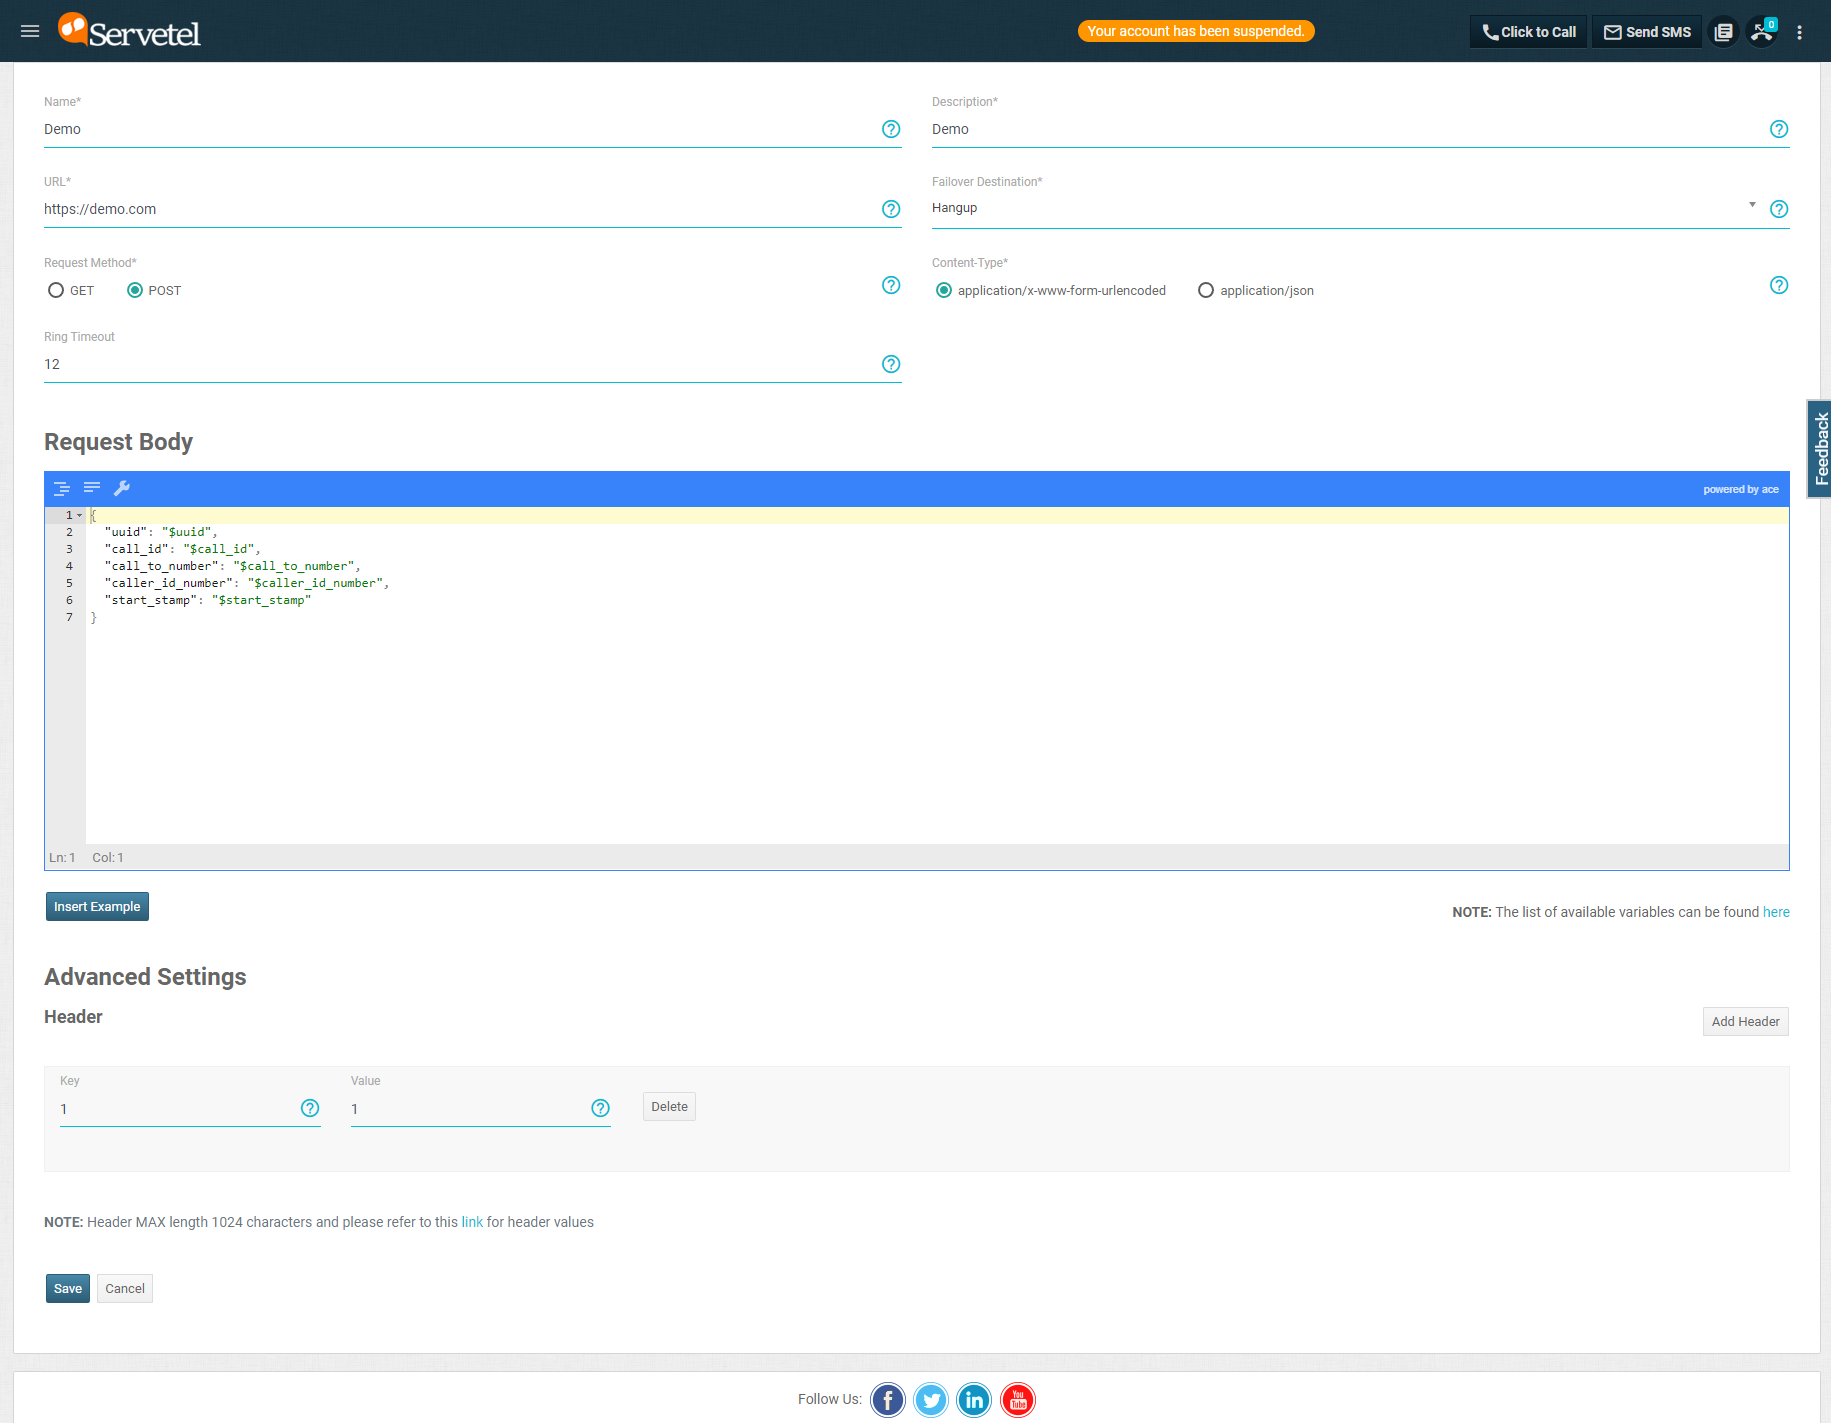Open the Failover Destination dropdown
1831x1423 pixels.
coord(1344,208)
